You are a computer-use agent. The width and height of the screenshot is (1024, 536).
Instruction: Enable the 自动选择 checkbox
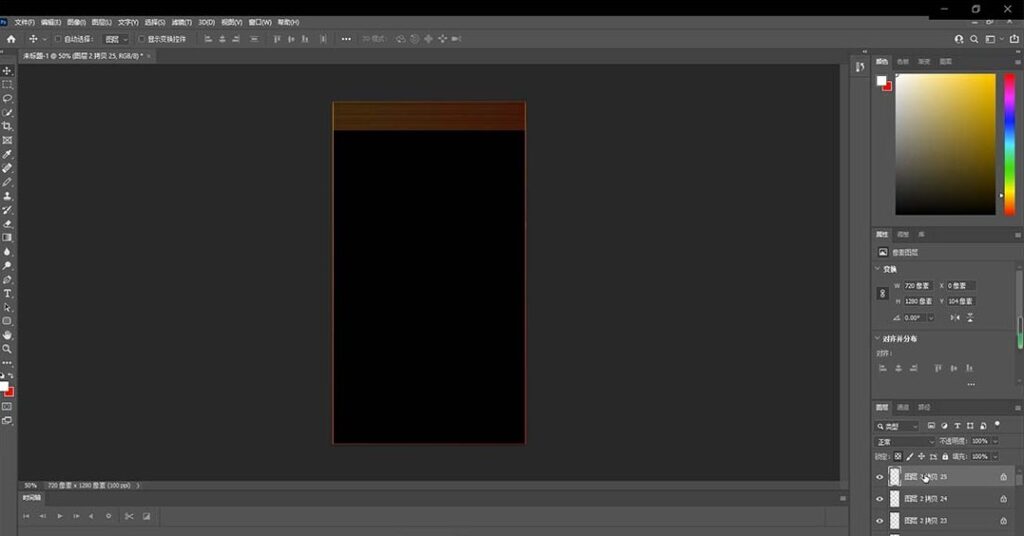pos(58,39)
